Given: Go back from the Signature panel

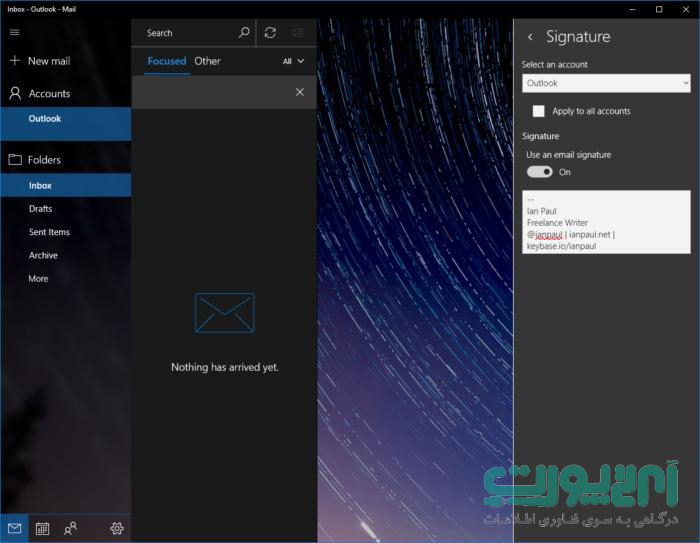Looking at the screenshot, I should (x=530, y=37).
